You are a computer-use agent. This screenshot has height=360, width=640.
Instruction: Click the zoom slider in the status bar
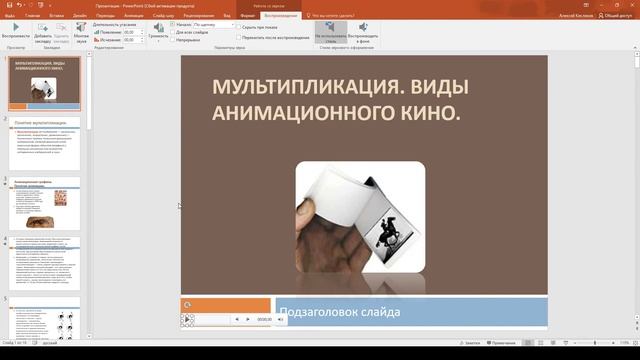pos(595,343)
